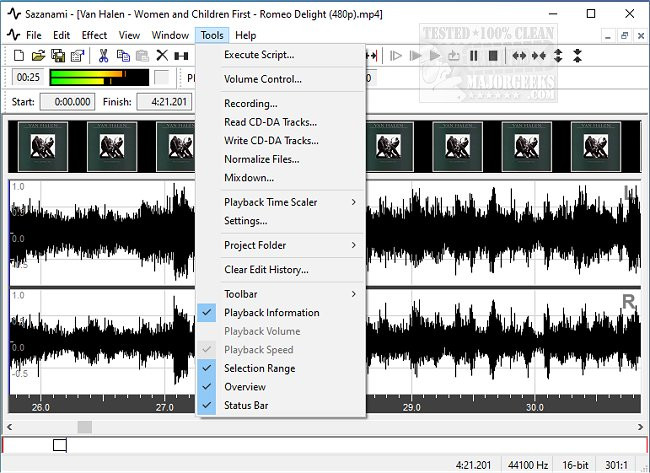Toggle the Selection Range option off

[x=259, y=369]
